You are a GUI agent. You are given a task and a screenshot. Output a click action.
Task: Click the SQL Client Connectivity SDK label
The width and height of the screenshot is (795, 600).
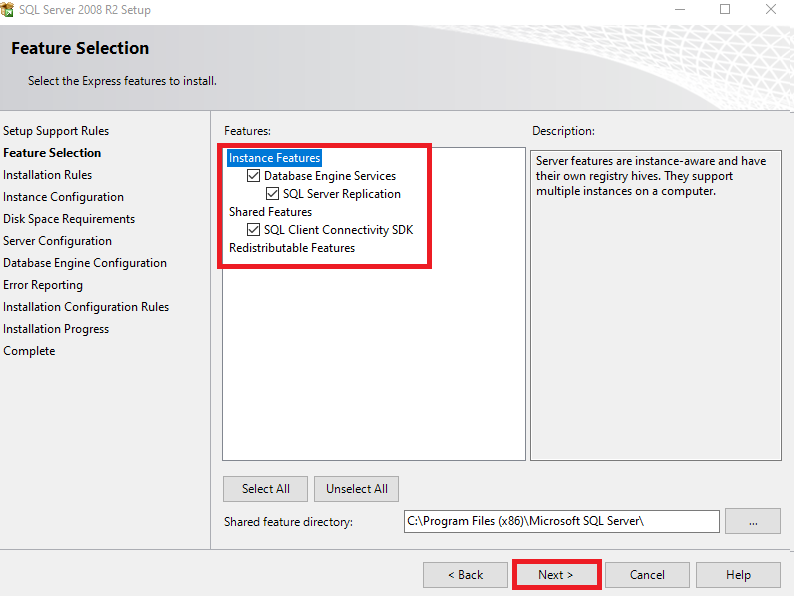coord(339,230)
